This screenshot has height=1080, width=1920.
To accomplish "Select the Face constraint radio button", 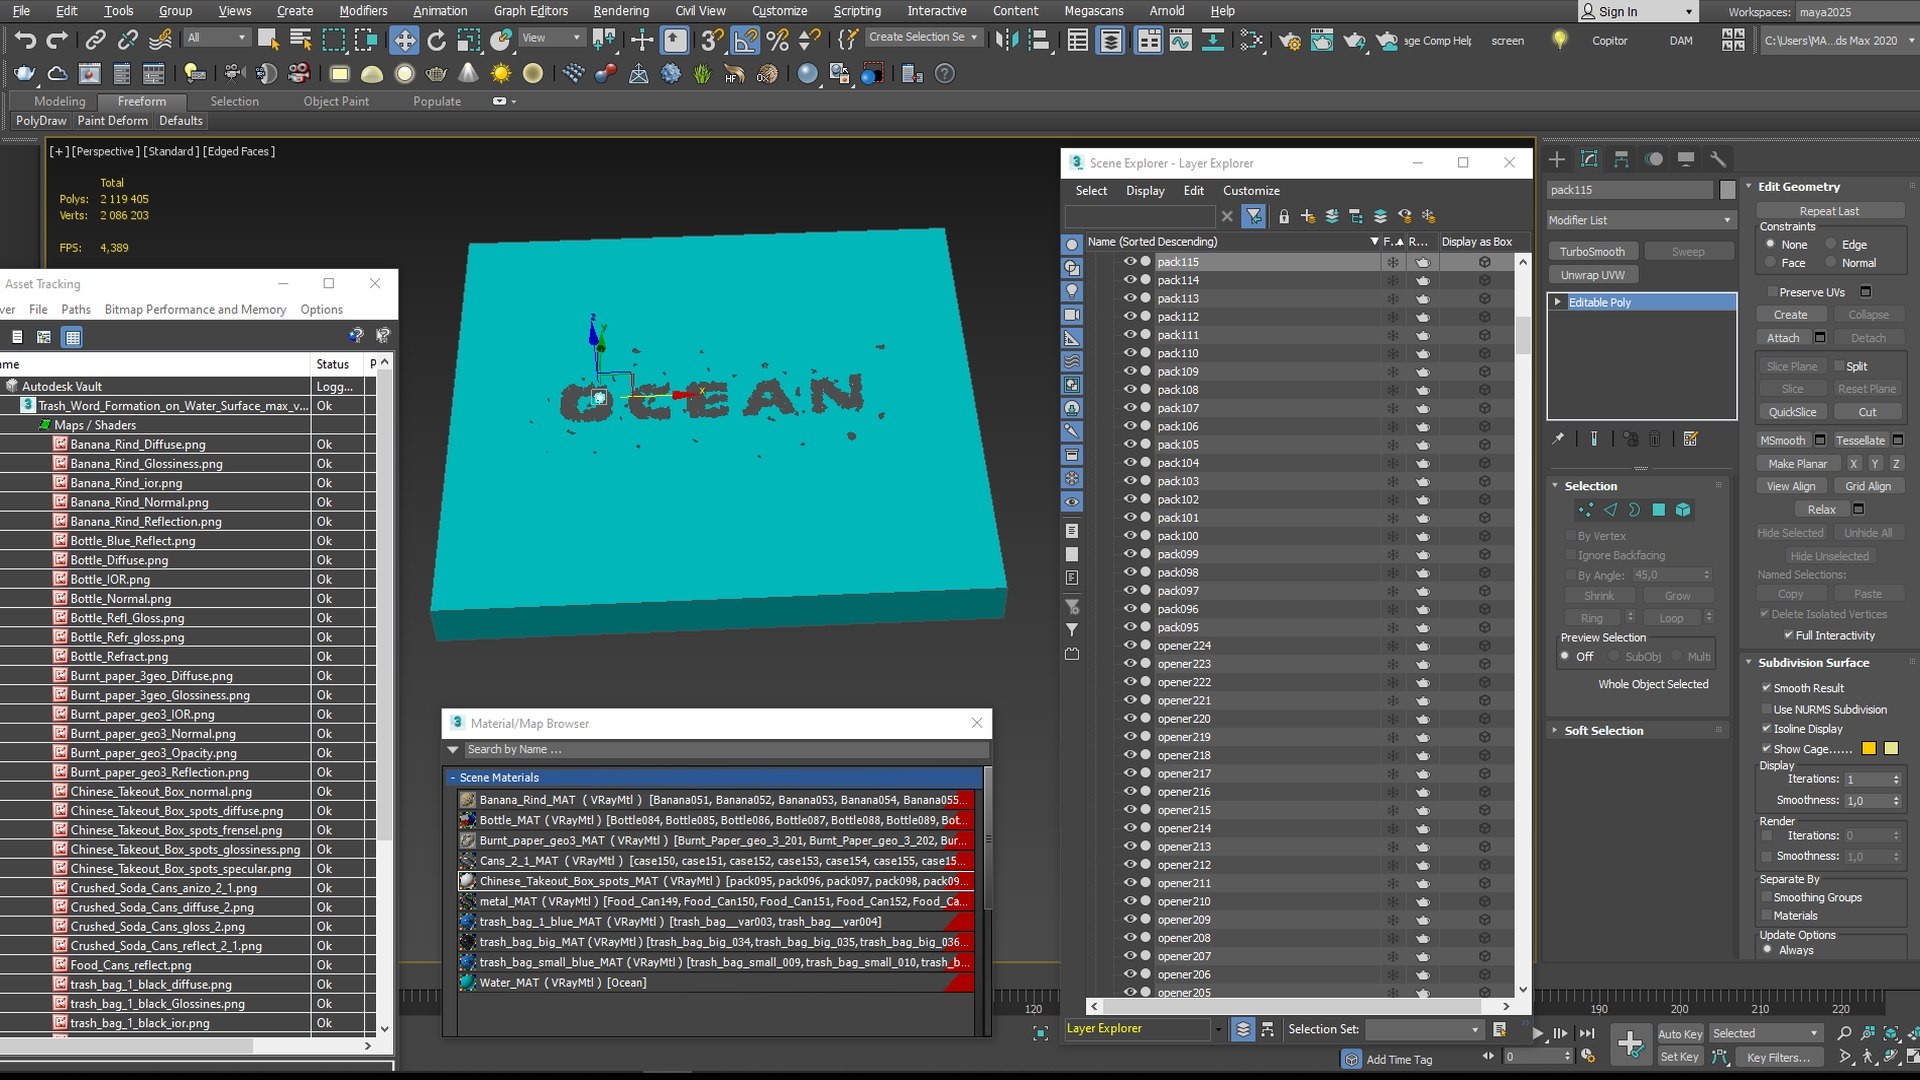I will (x=1770, y=262).
